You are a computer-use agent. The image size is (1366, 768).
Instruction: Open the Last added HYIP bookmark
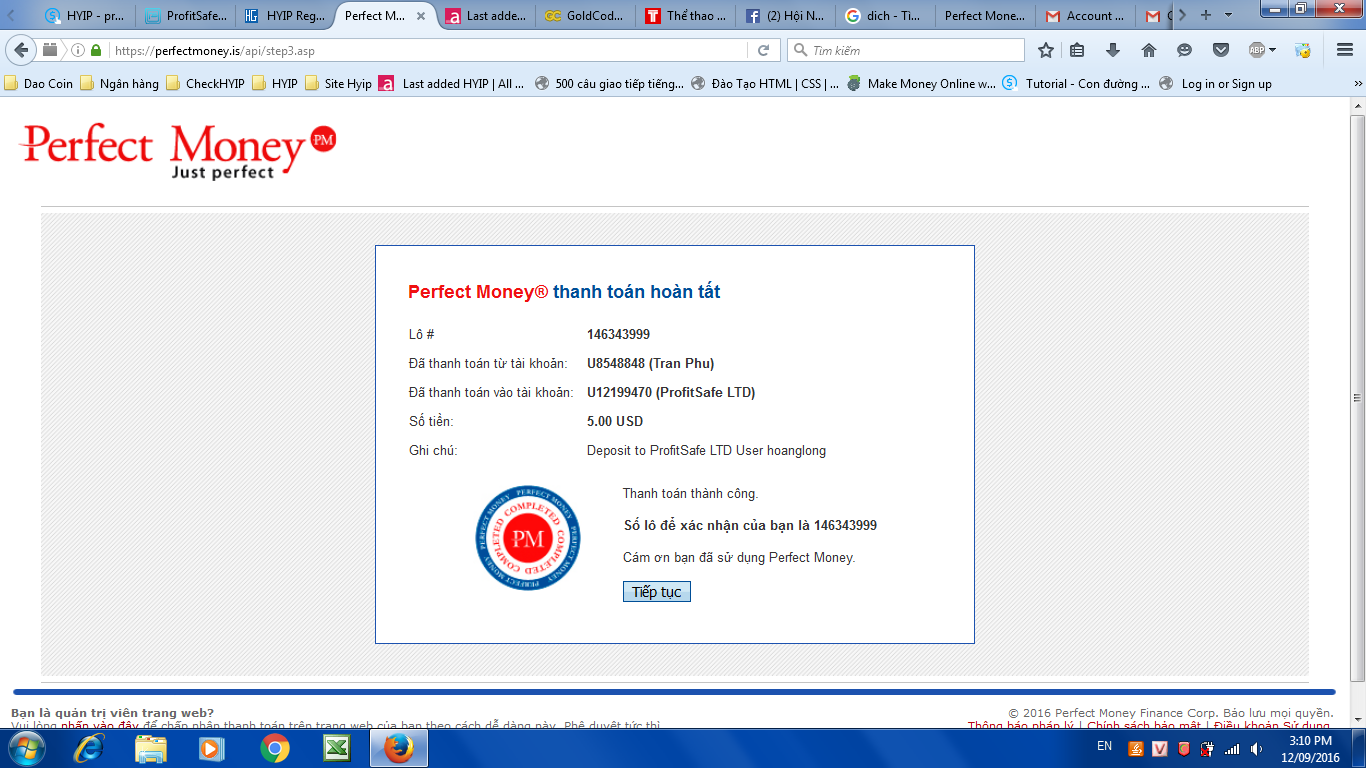pos(452,84)
